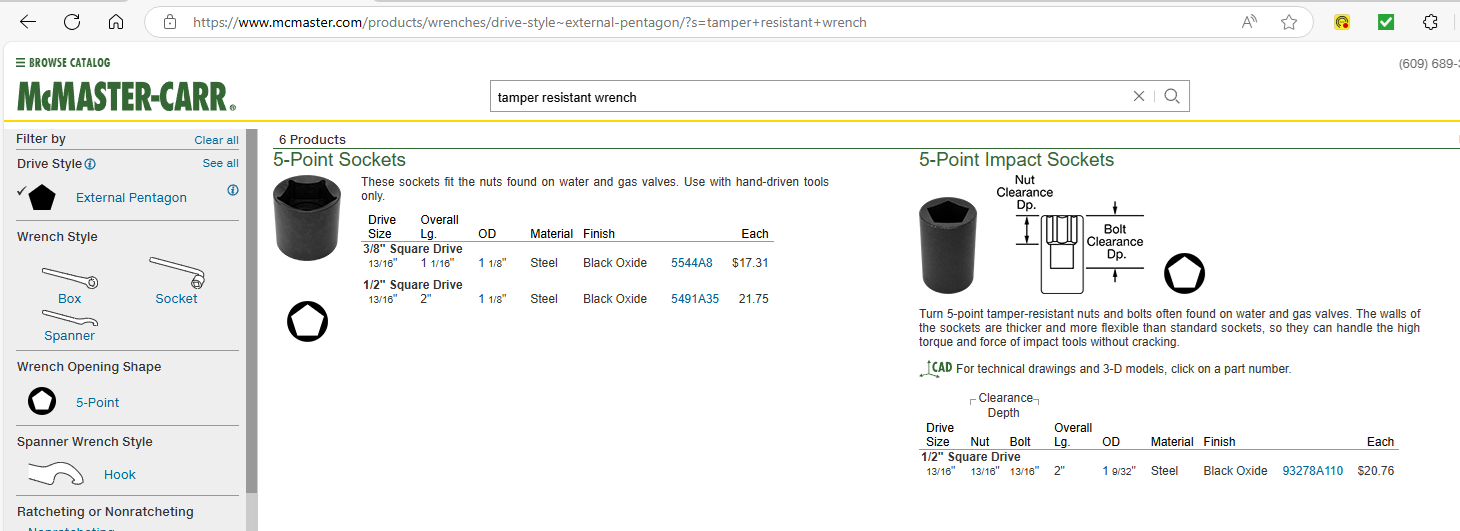The width and height of the screenshot is (1460, 531).
Task: Click the 21.75 price
Action: [x=753, y=299]
